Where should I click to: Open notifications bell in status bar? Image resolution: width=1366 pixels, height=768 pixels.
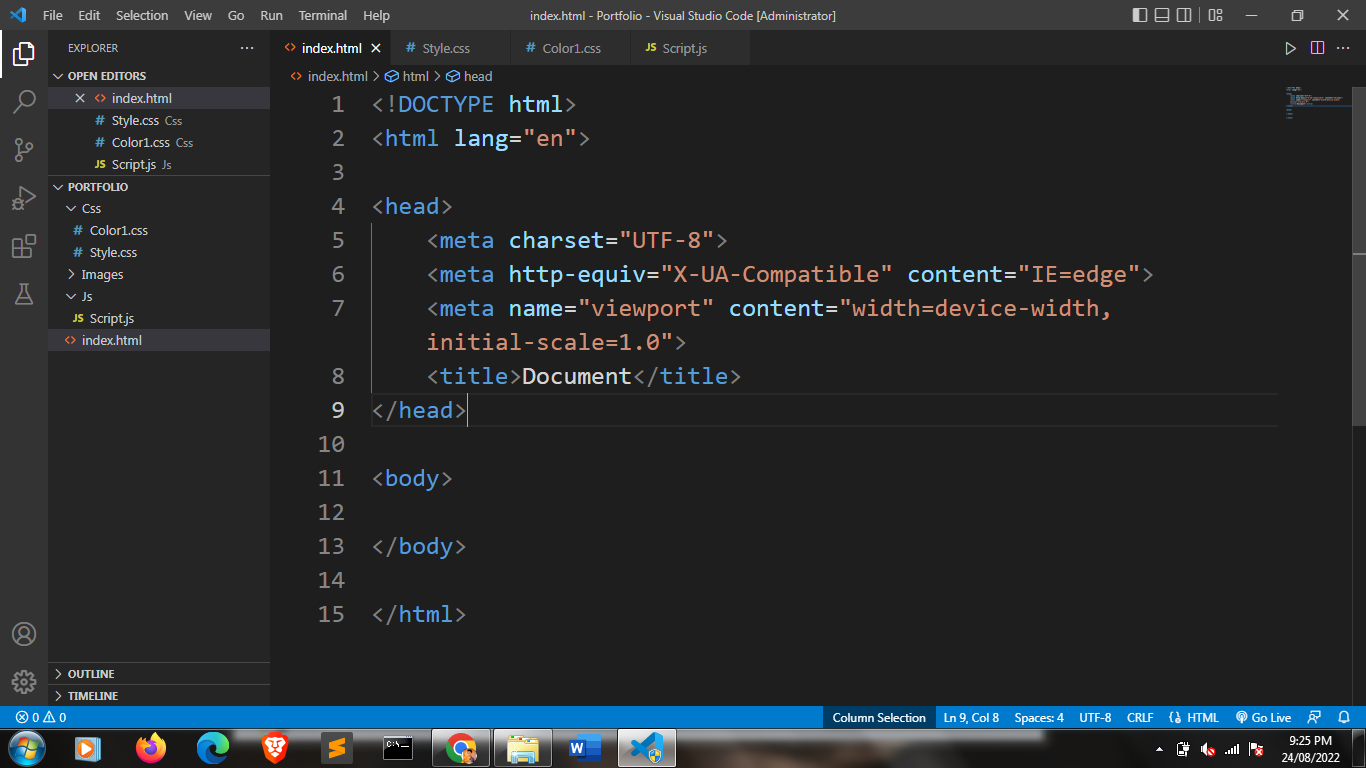click(x=1345, y=717)
